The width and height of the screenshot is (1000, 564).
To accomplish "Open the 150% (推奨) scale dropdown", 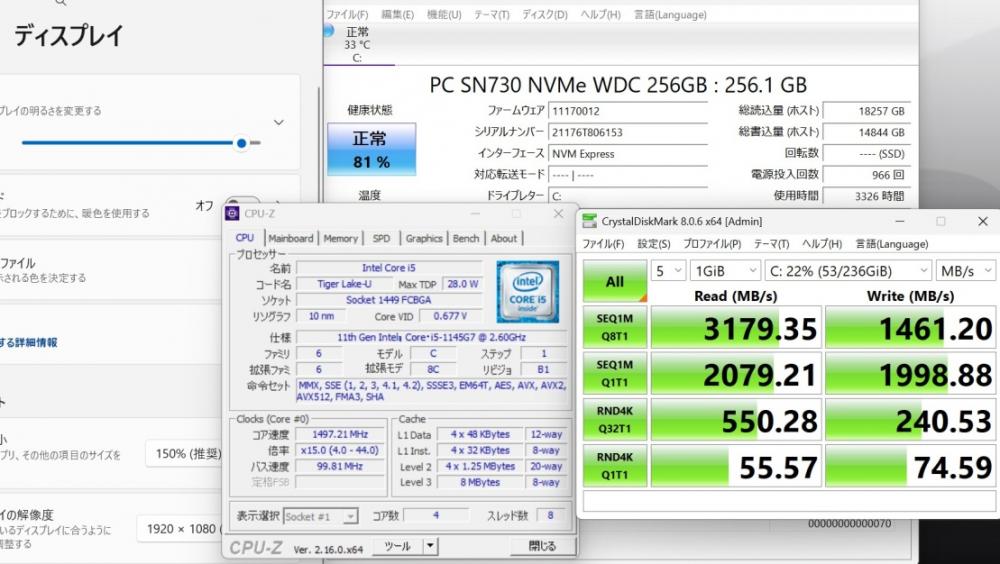I will (x=185, y=454).
